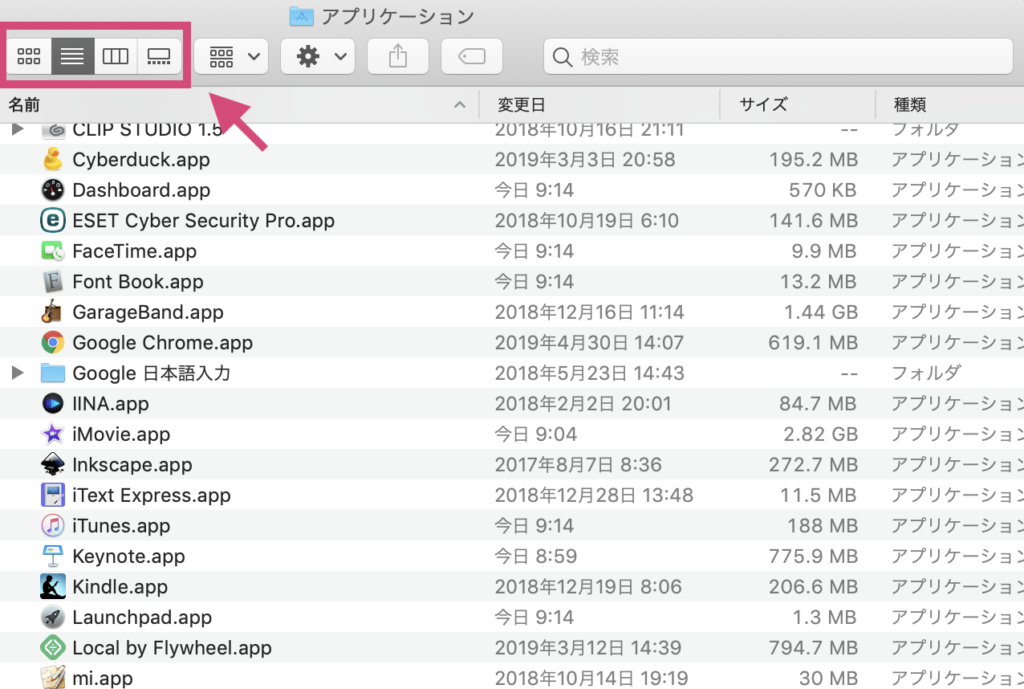Select the Kindle.app icon
Image resolution: width=1024 pixels, height=689 pixels.
[53, 586]
